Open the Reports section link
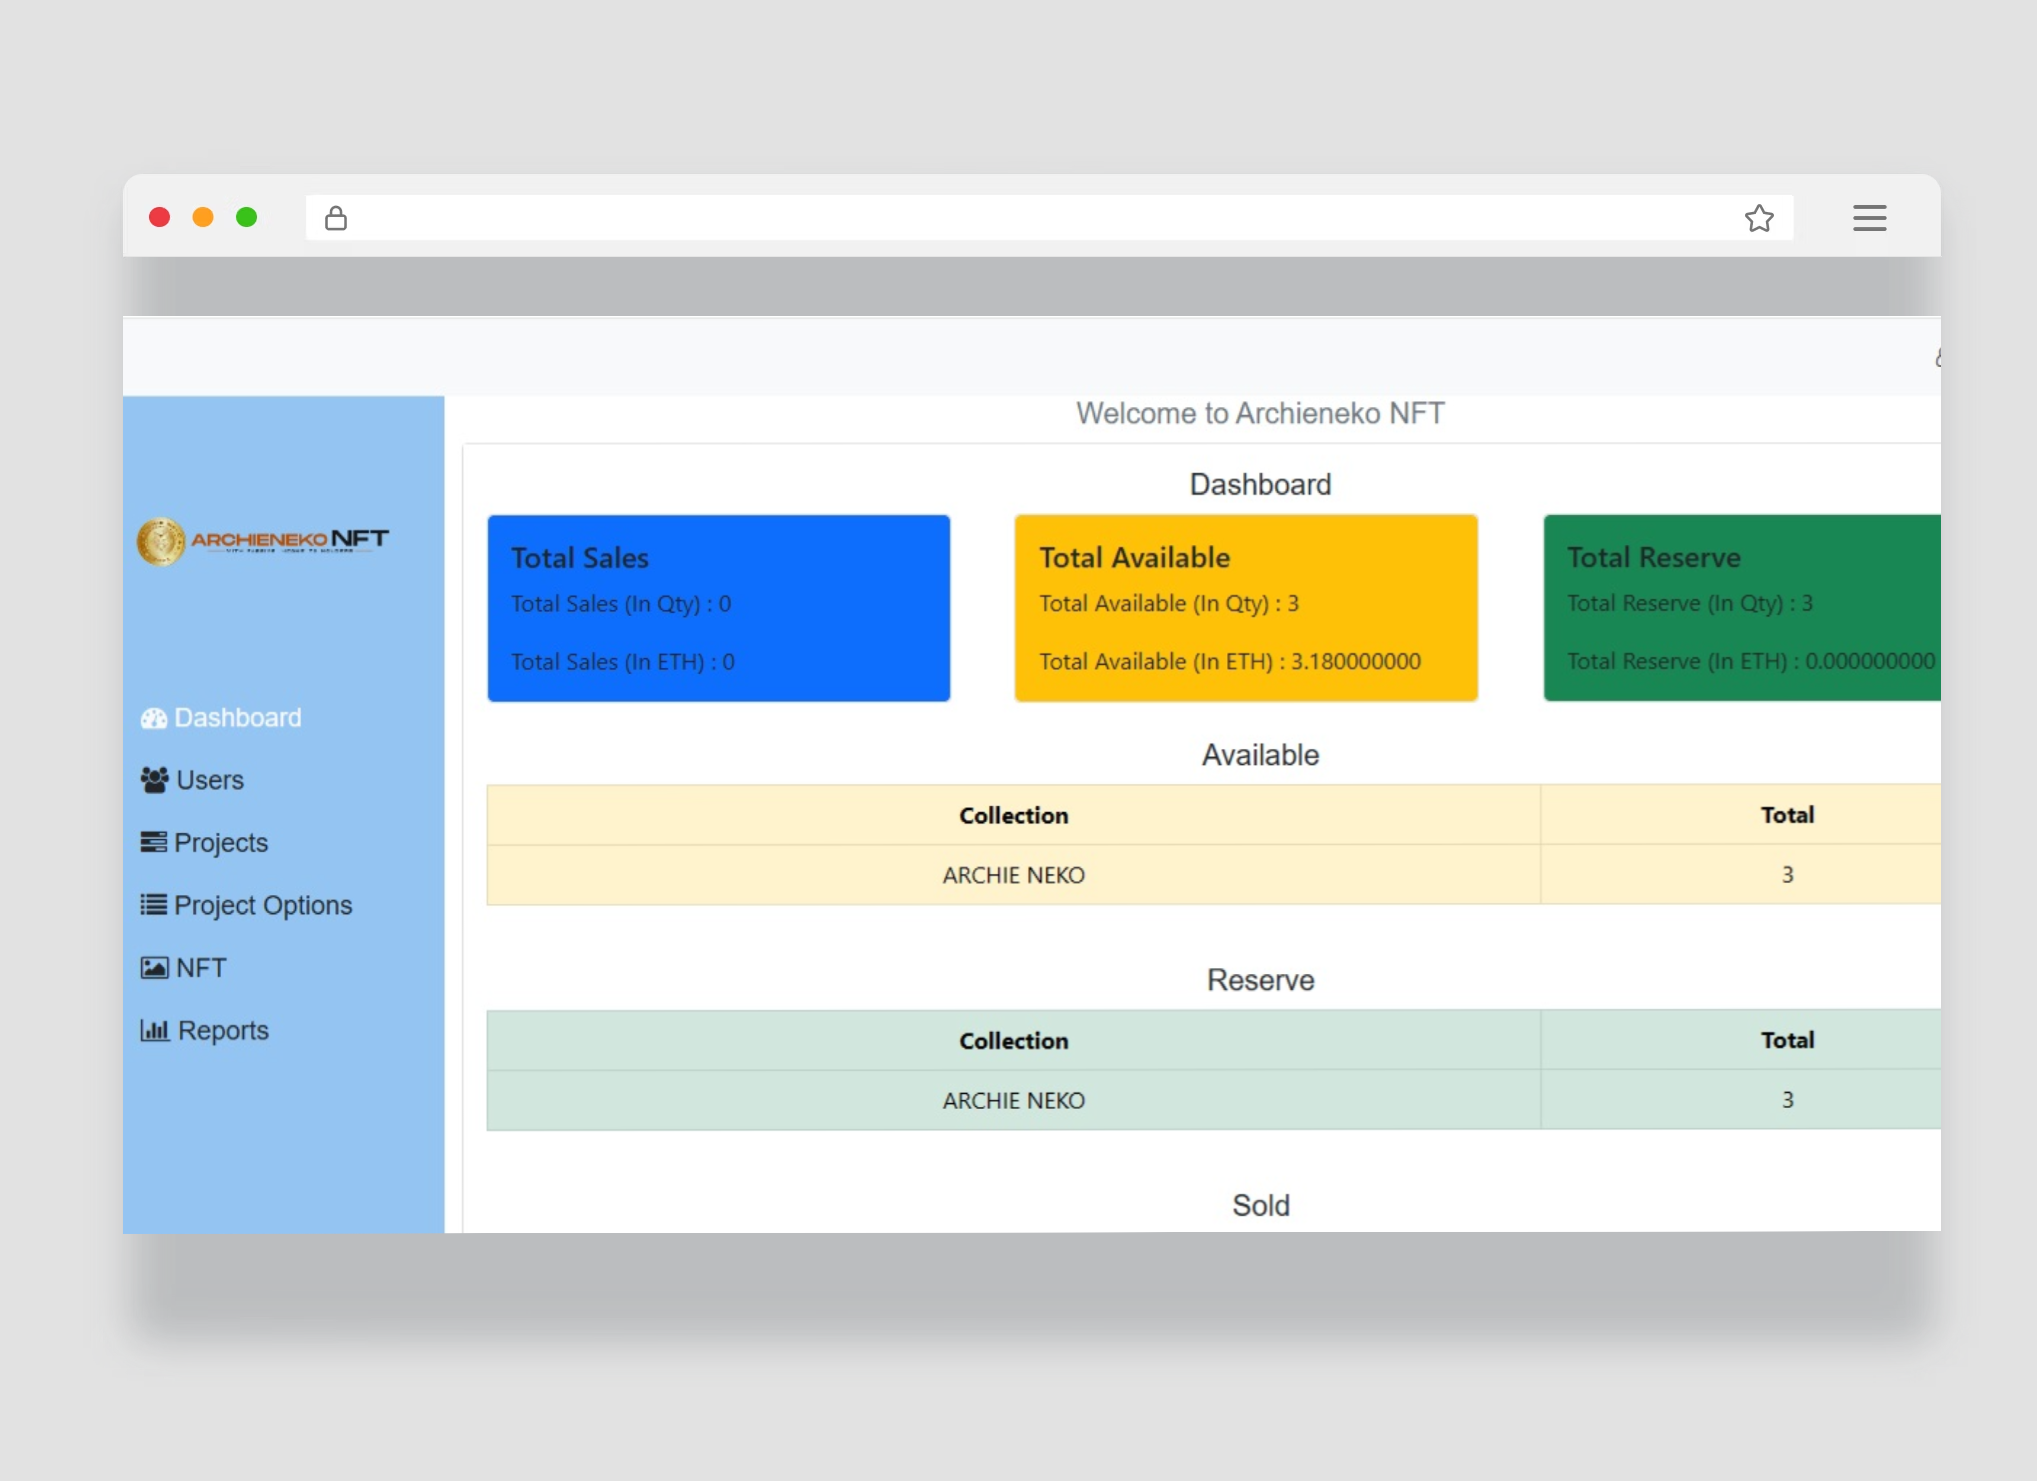The height and width of the screenshot is (1481, 2037). click(x=223, y=1030)
